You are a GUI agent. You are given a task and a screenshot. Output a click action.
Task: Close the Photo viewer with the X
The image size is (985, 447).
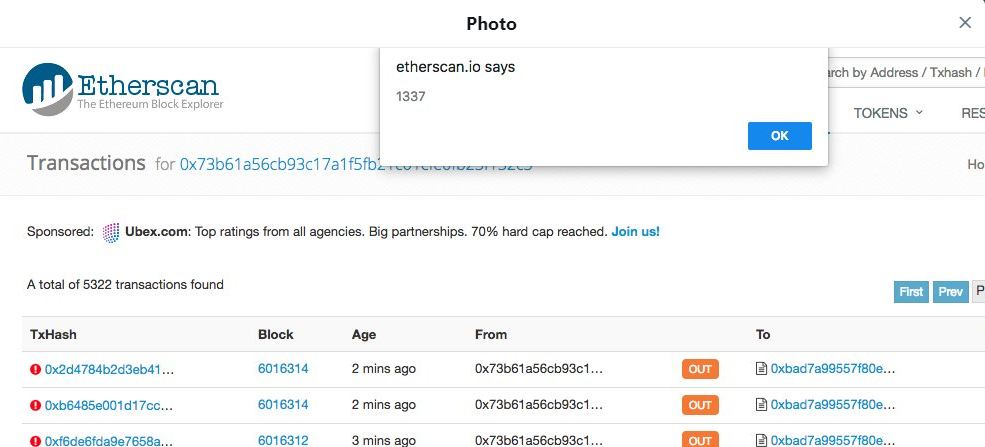point(964,23)
